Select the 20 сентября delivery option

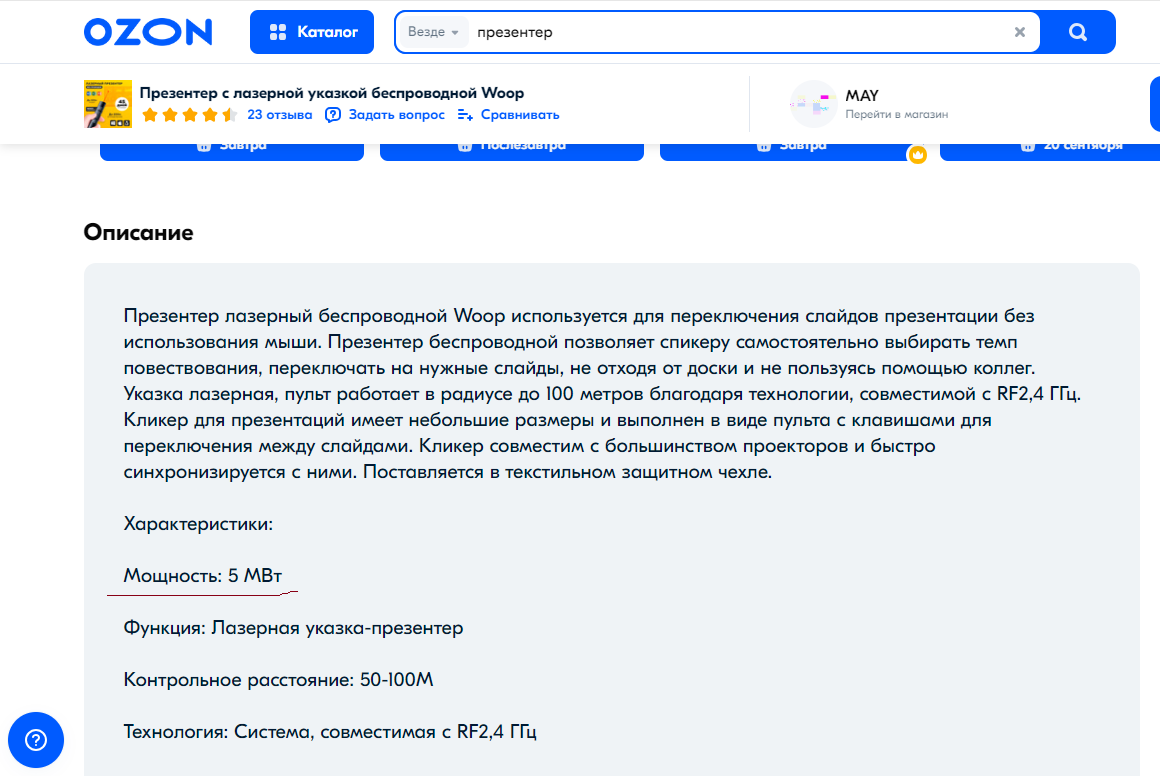[1049, 146]
